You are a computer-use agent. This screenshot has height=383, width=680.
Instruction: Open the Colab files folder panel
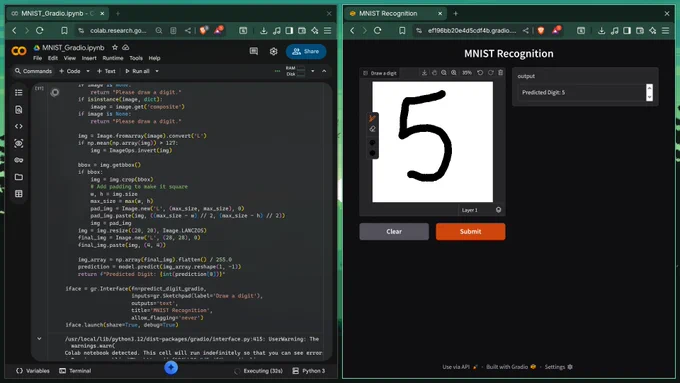point(19,177)
